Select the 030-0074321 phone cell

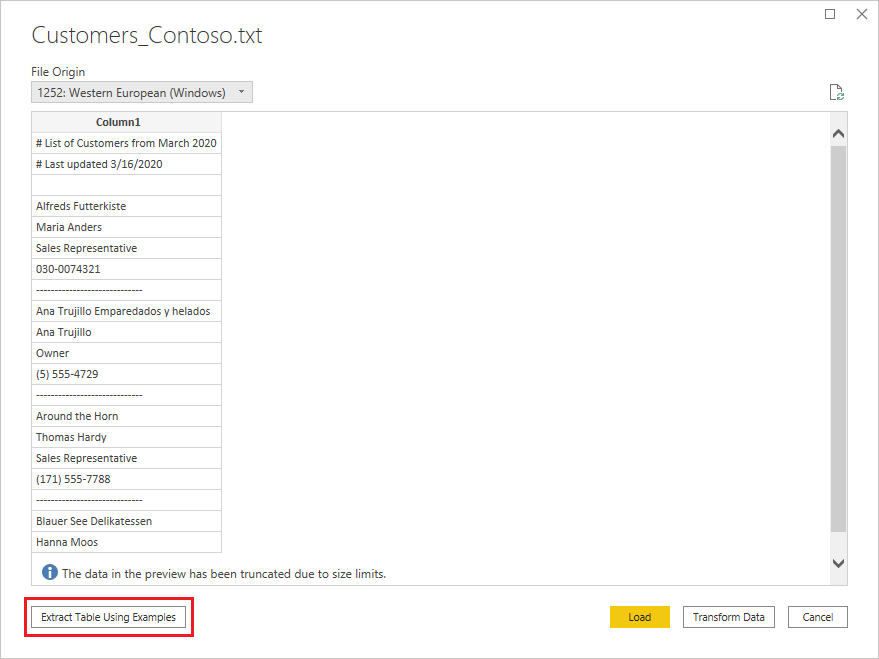127,269
